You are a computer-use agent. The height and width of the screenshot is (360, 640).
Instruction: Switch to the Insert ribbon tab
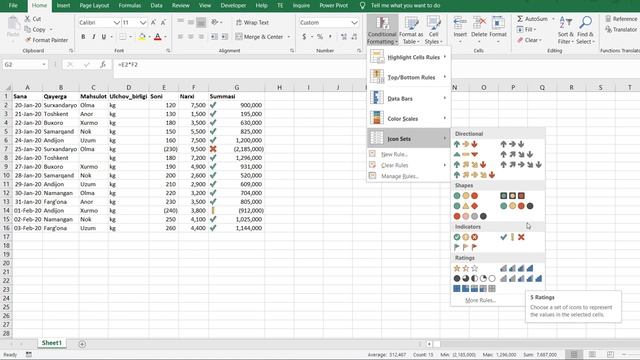click(63, 5)
